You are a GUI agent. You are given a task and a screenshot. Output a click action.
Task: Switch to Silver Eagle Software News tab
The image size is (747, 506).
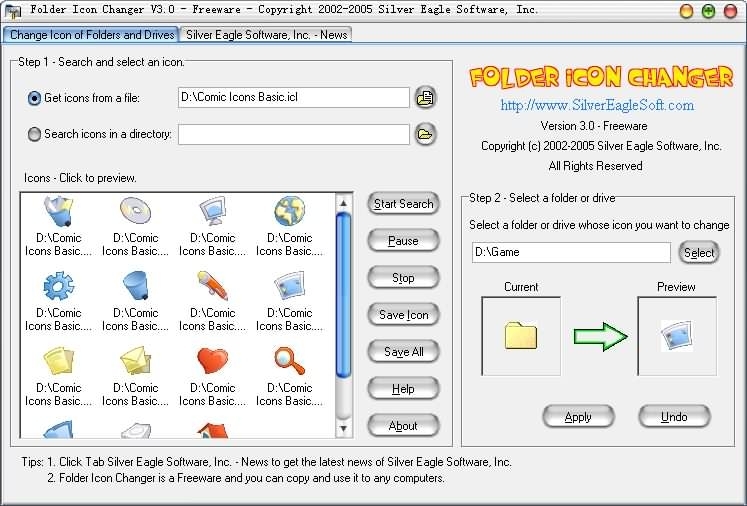(x=266, y=35)
